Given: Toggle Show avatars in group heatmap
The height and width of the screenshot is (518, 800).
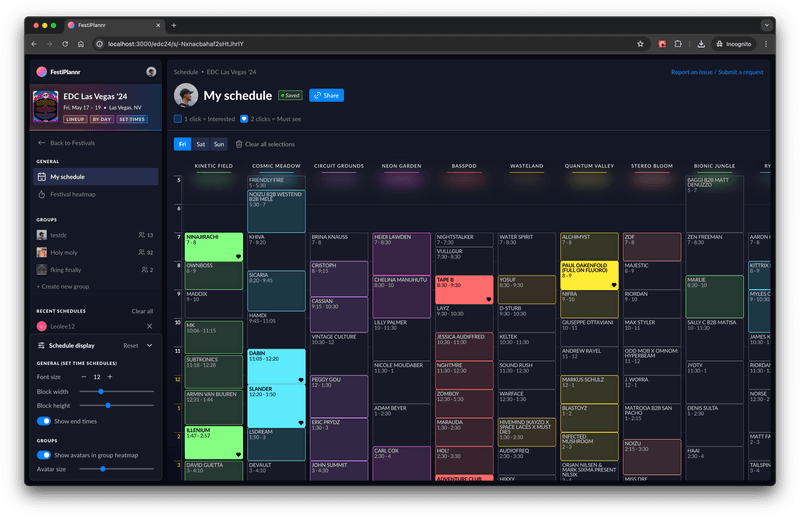Looking at the screenshot, I should pos(45,455).
